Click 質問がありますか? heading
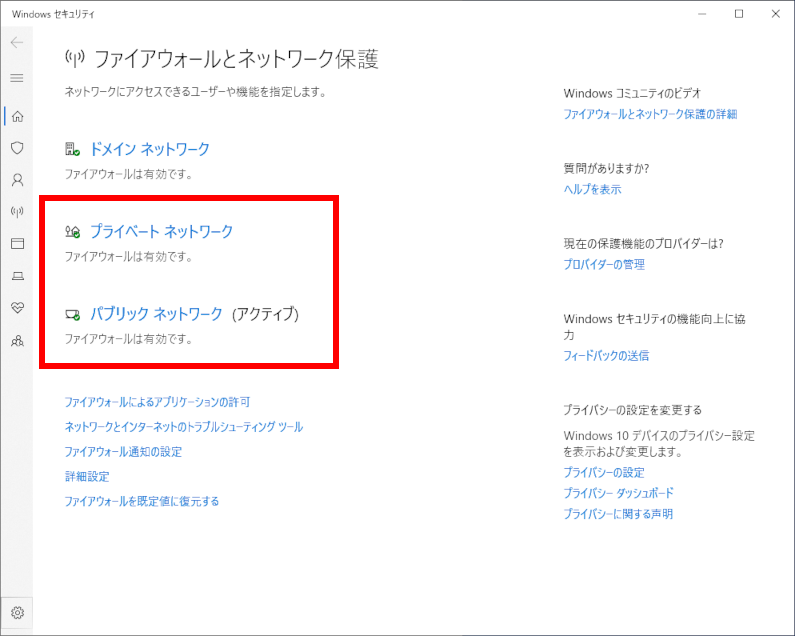795x636 pixels. click(x=606, y=168)
